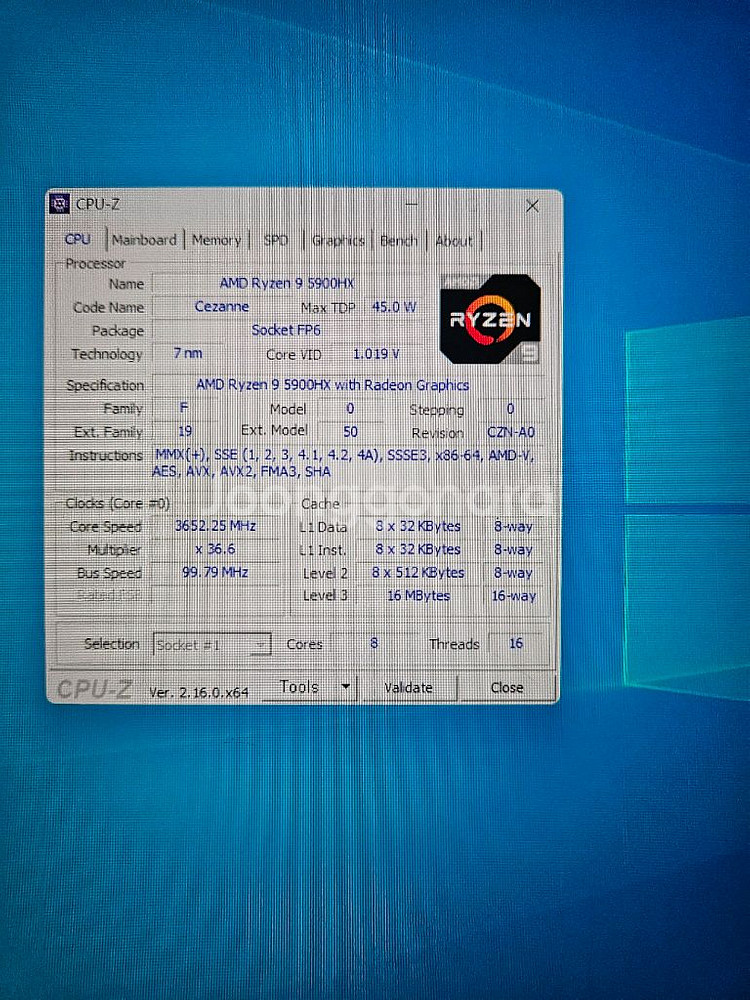Click the L1 Data 8 x 32 KBytes value

[418, 526]
